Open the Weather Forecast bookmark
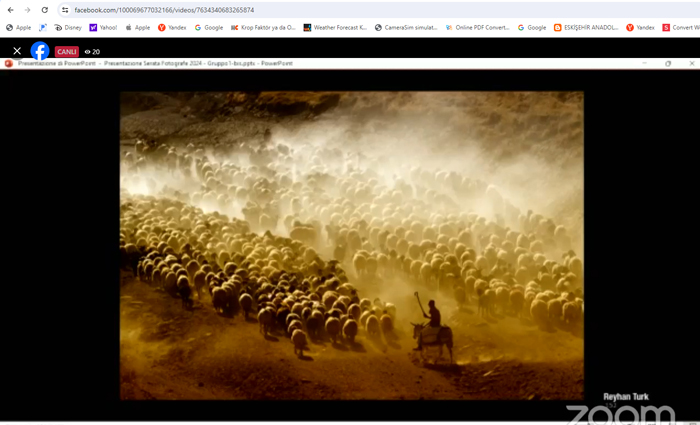Image resolution: width=700 pixels, height=425 pixels. click(x=336, y=28)
